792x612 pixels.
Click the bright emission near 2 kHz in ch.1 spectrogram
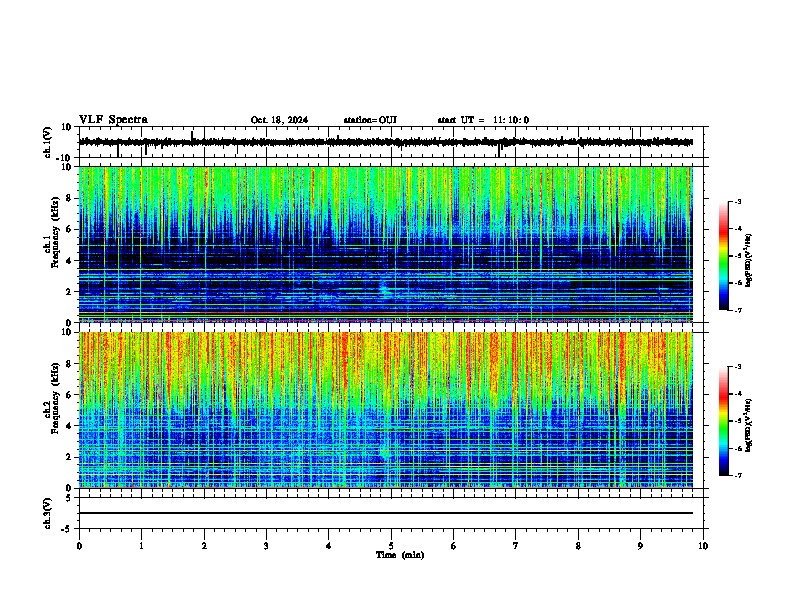[x=384, y=289]
